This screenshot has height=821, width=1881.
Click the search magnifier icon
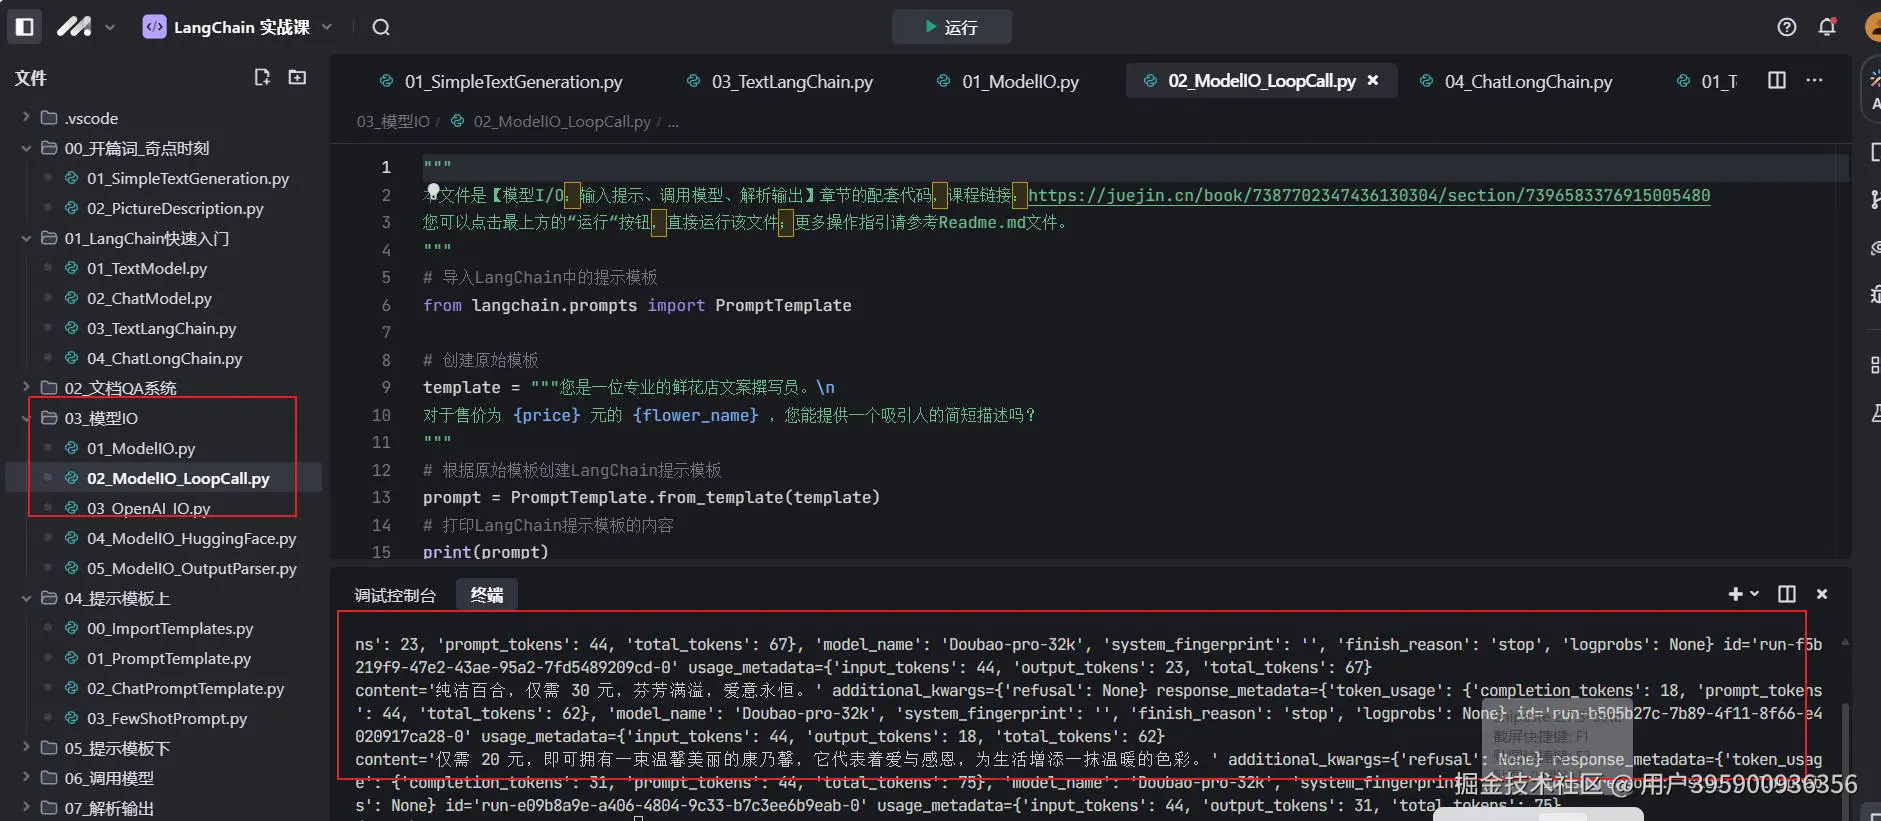coord(381,27)
